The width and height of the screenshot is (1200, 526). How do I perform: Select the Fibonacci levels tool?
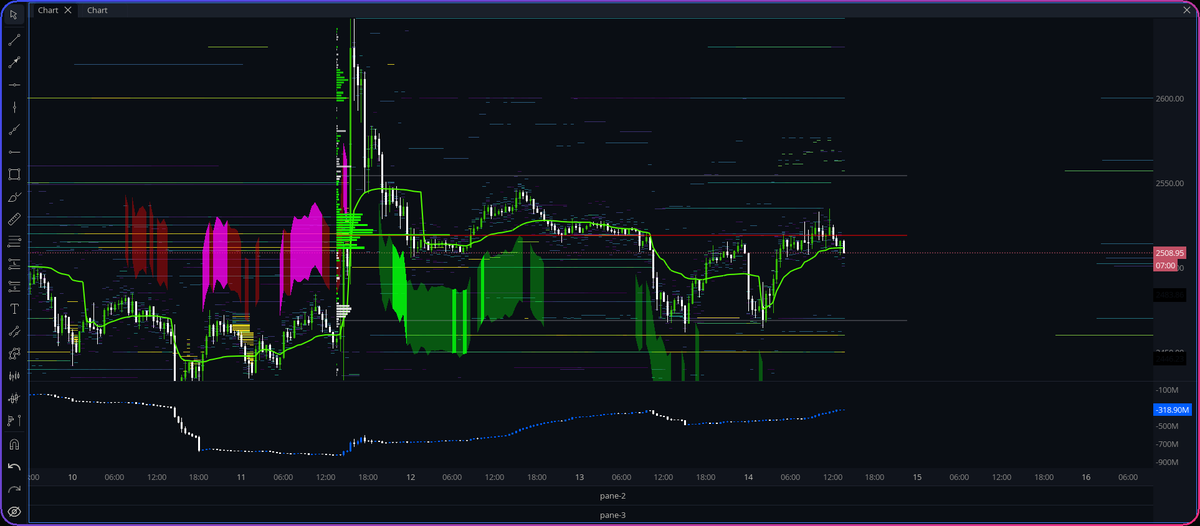coord(14,241)
